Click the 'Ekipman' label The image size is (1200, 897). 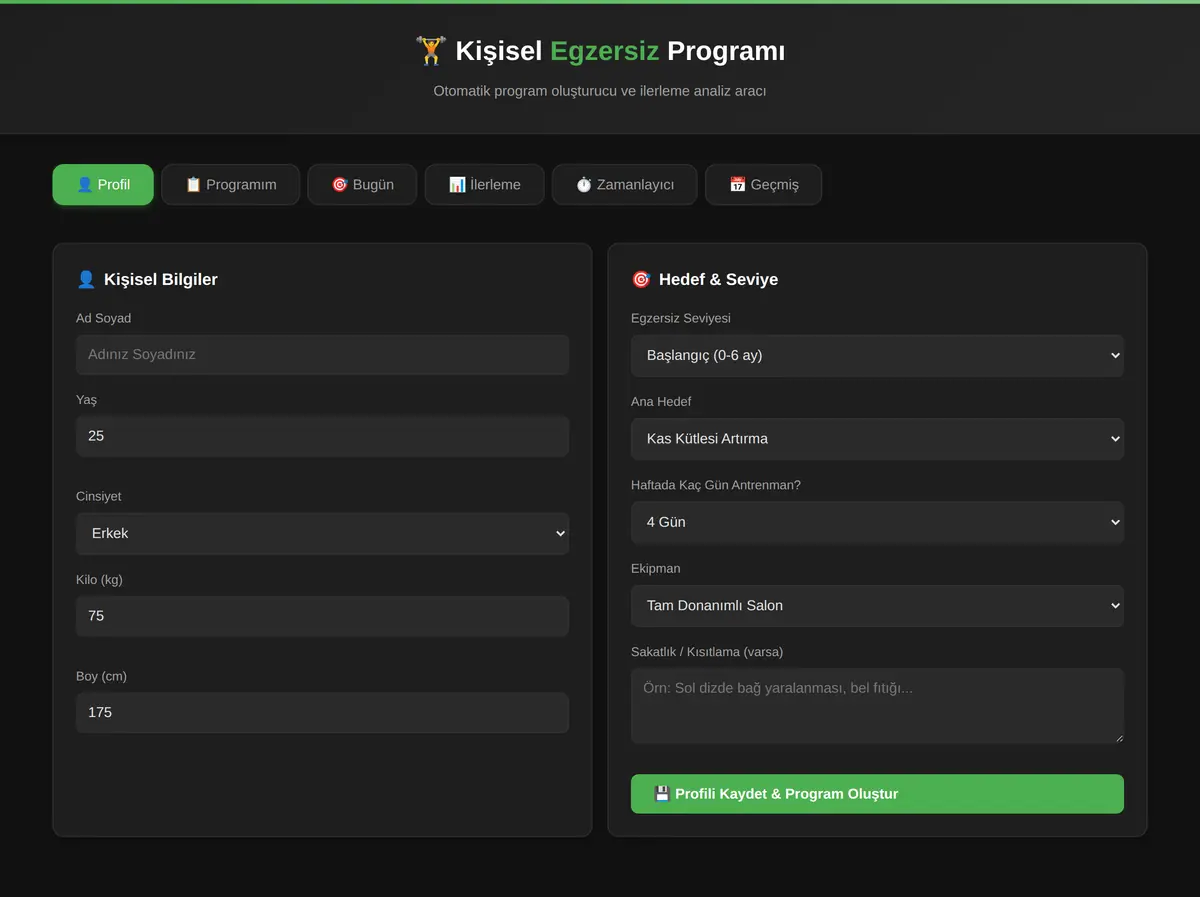pyautogui.click(x=656, y=569)
